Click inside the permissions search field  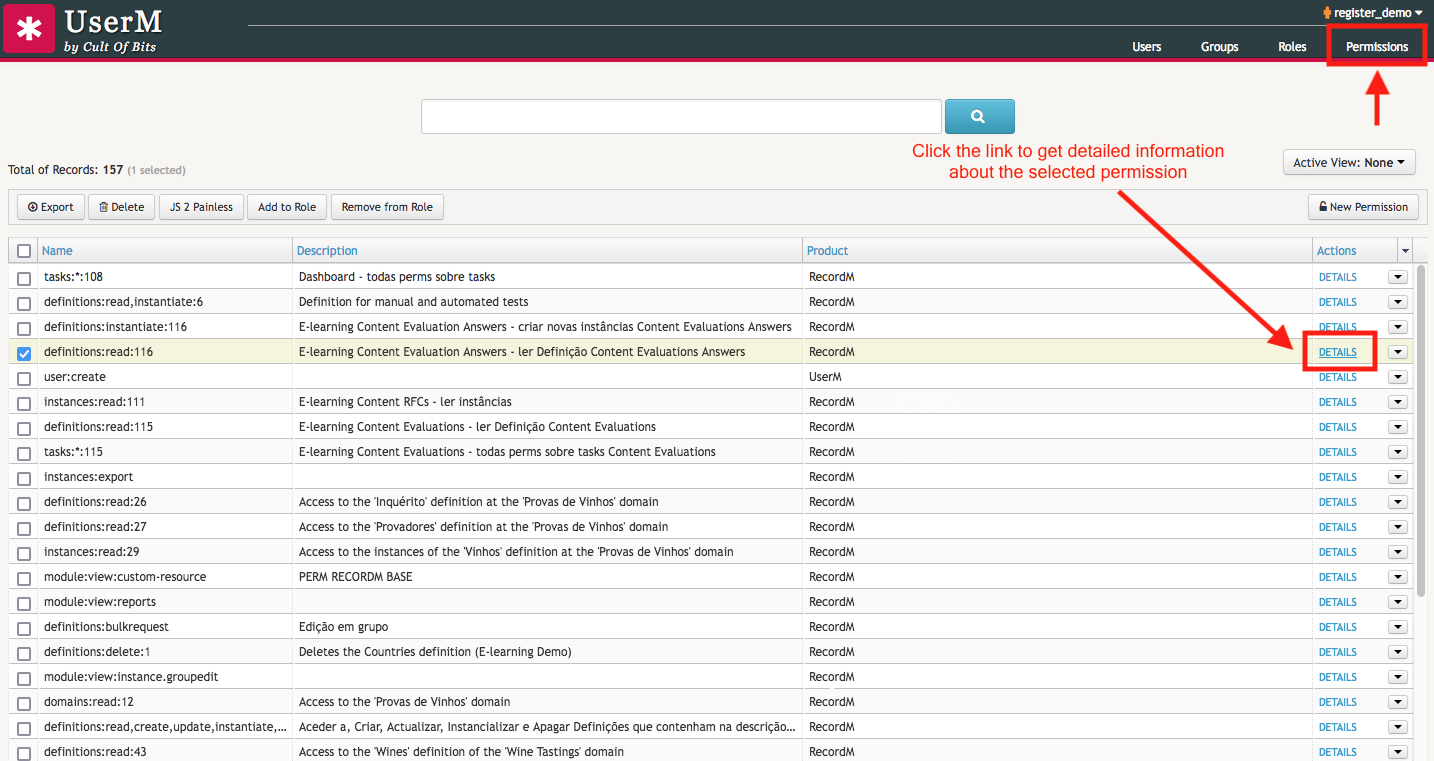[681, 116]
